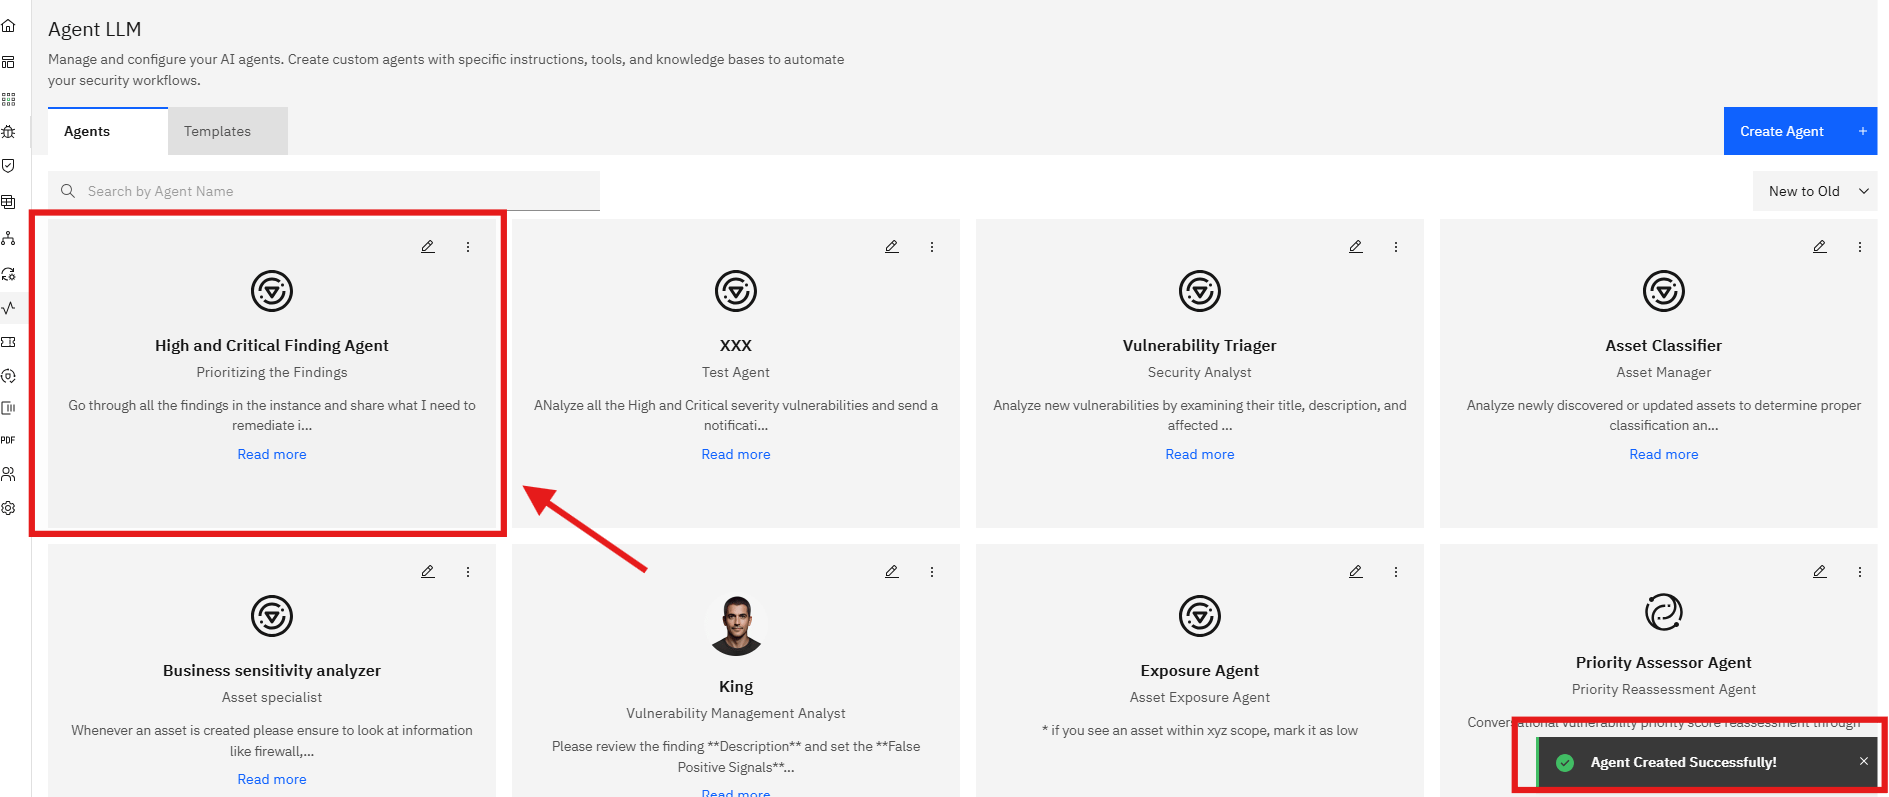The image size is (1889, 797).
Task: Open overflow menu on Vulnerability Triager card
Action: [x=1396, y=246]
